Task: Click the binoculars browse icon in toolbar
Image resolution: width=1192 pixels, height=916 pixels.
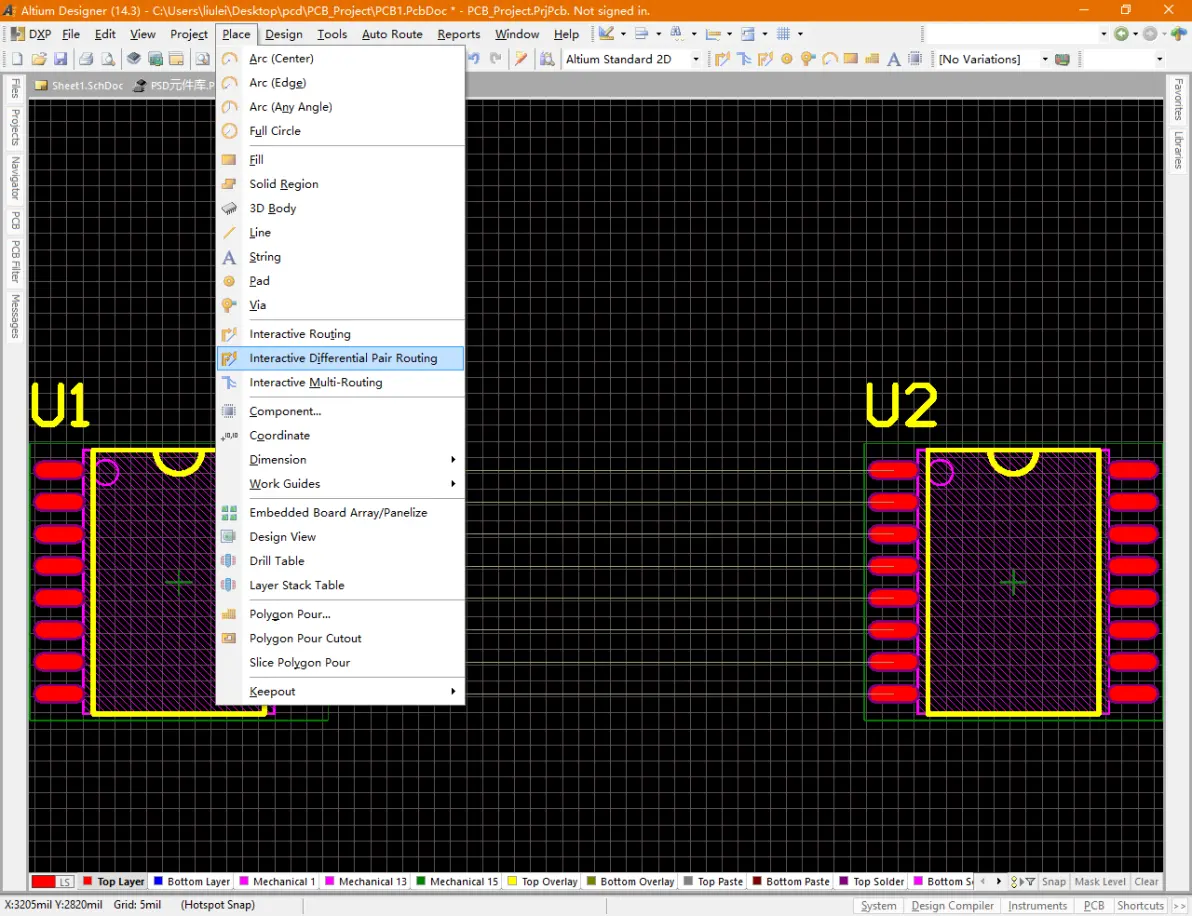Action: [547, 59]
